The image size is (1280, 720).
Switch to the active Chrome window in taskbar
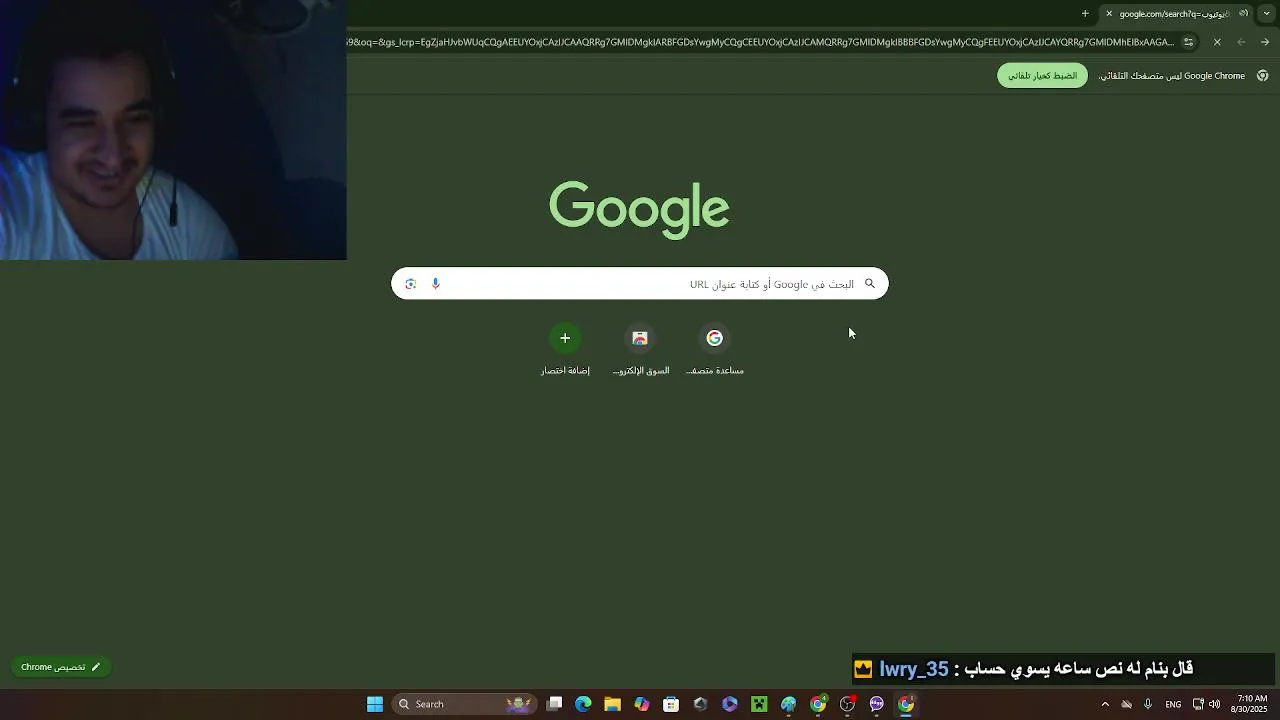click(906, 704)
